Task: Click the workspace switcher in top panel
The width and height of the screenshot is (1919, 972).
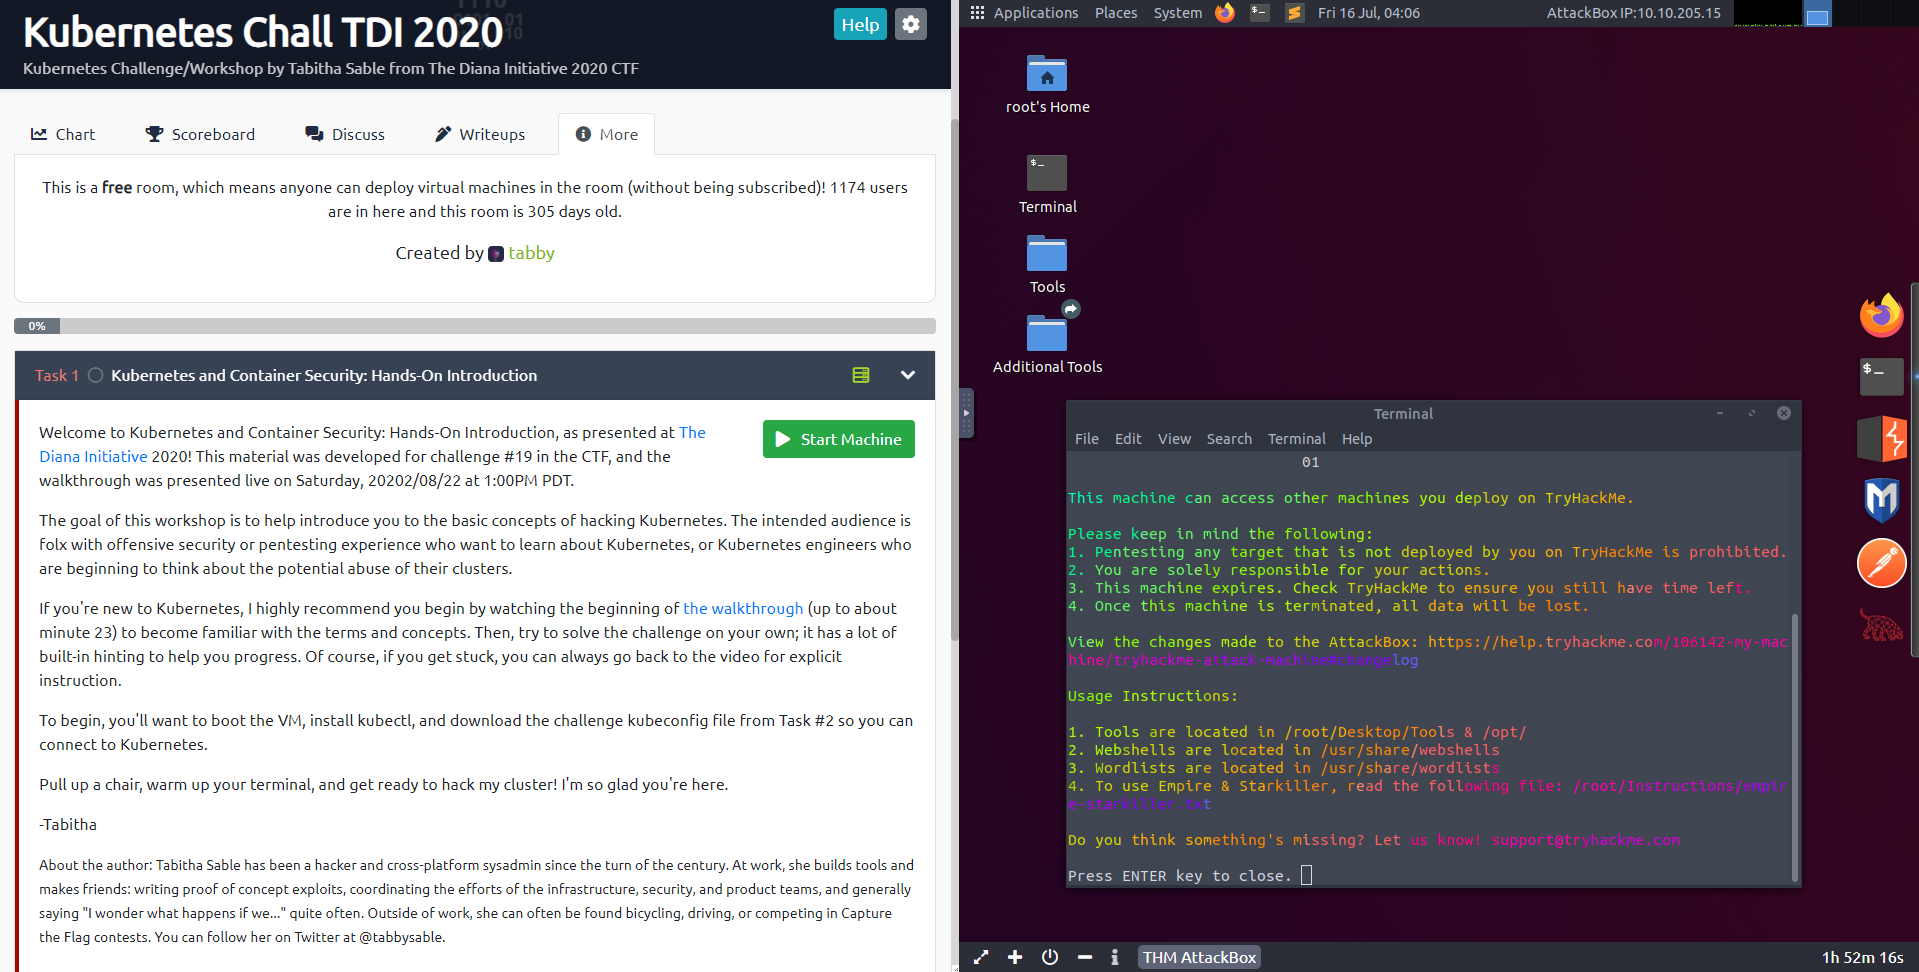Action: (x=1818, y=14)
